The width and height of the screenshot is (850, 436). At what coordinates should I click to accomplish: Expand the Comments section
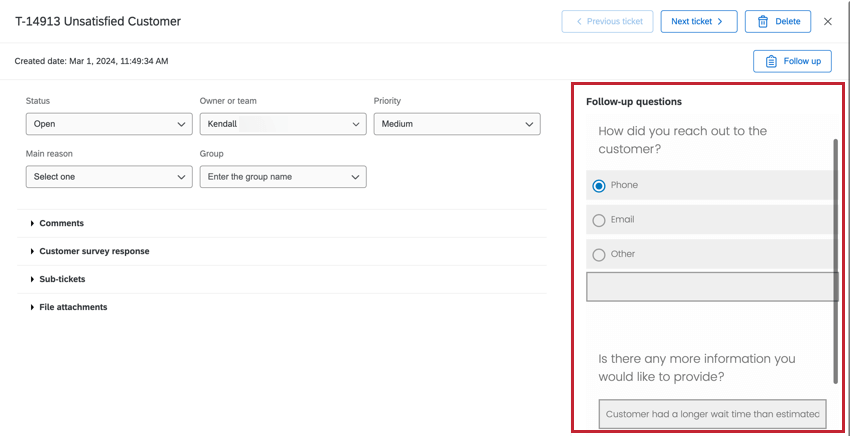pos(61,223)
